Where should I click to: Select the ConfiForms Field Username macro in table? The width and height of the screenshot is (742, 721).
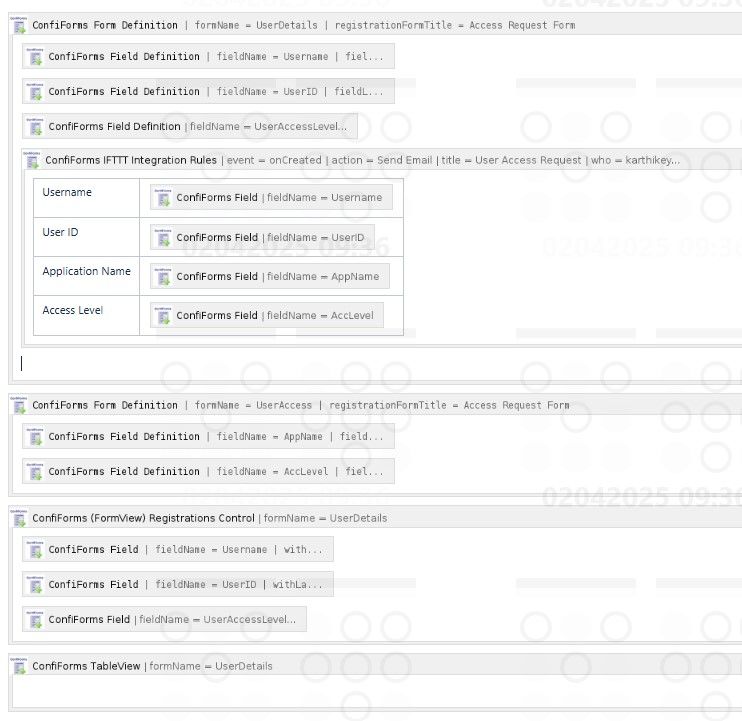(x=271, y=197)
